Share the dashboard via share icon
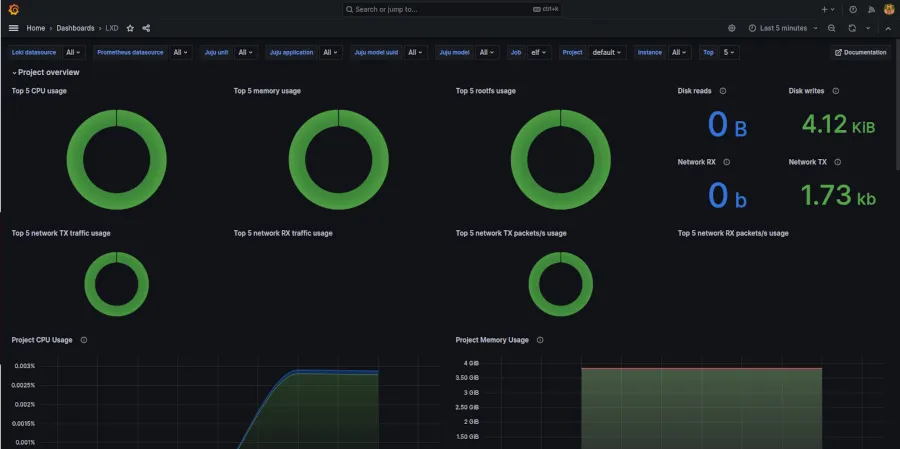The height and width of the screenshot is (449, 900). pyautogui.click(x=146, y=28)
